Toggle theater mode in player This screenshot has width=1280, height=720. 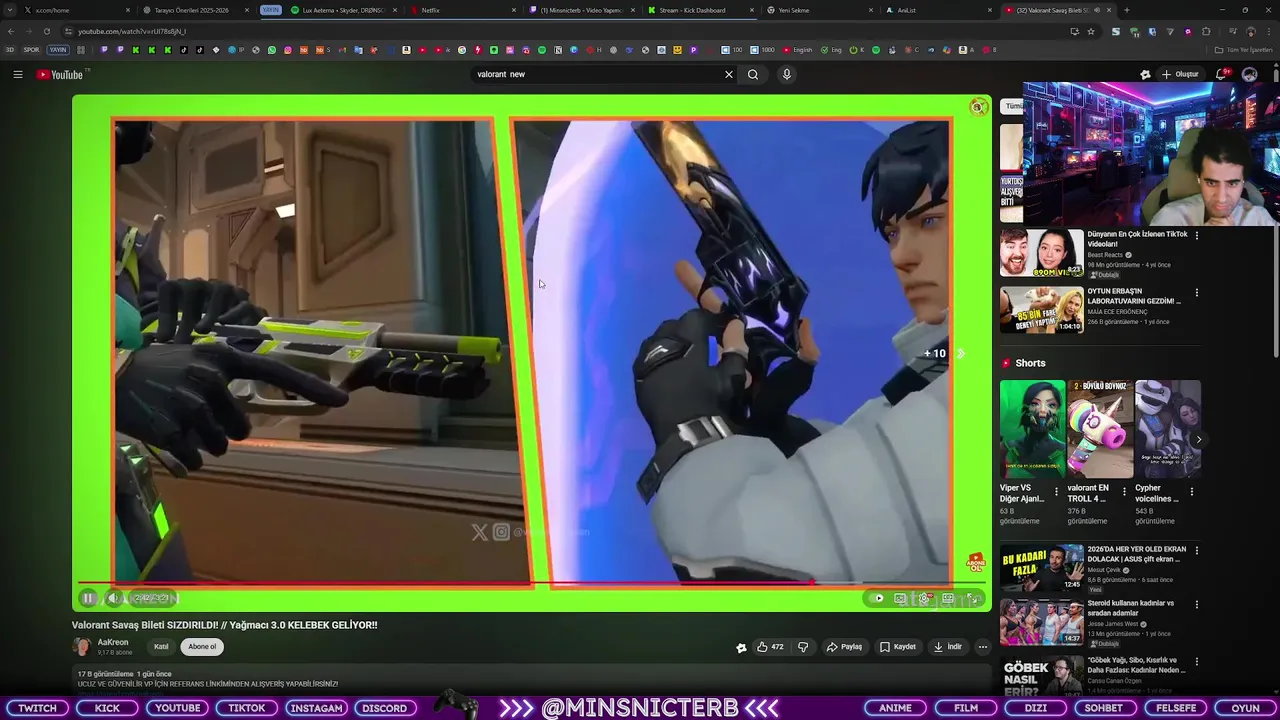[x=948, y=598]
